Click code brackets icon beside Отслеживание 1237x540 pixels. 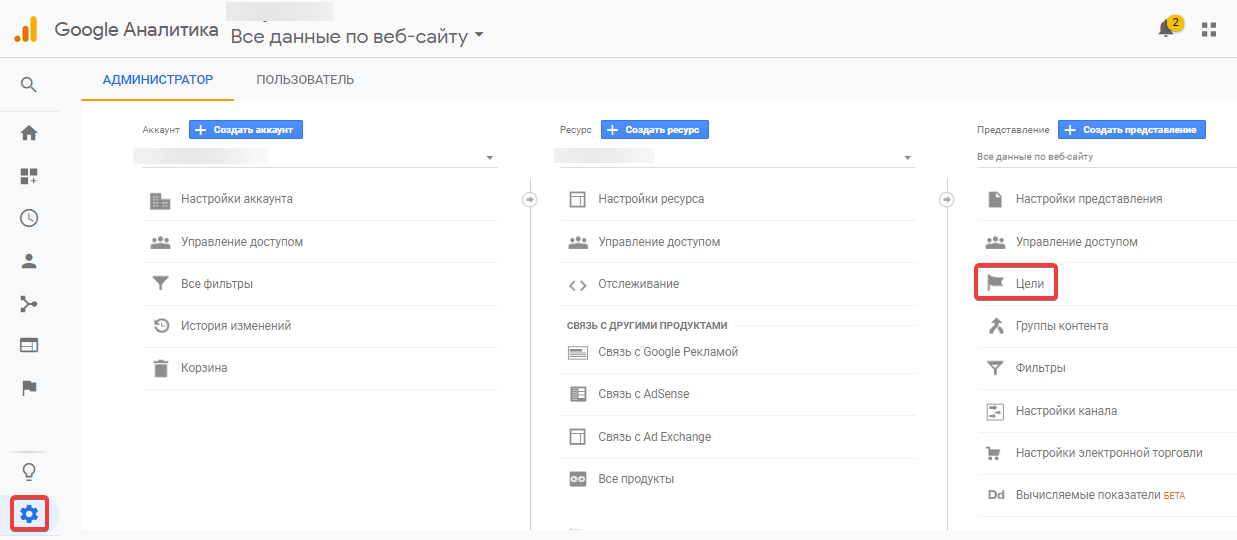point(577,285)
